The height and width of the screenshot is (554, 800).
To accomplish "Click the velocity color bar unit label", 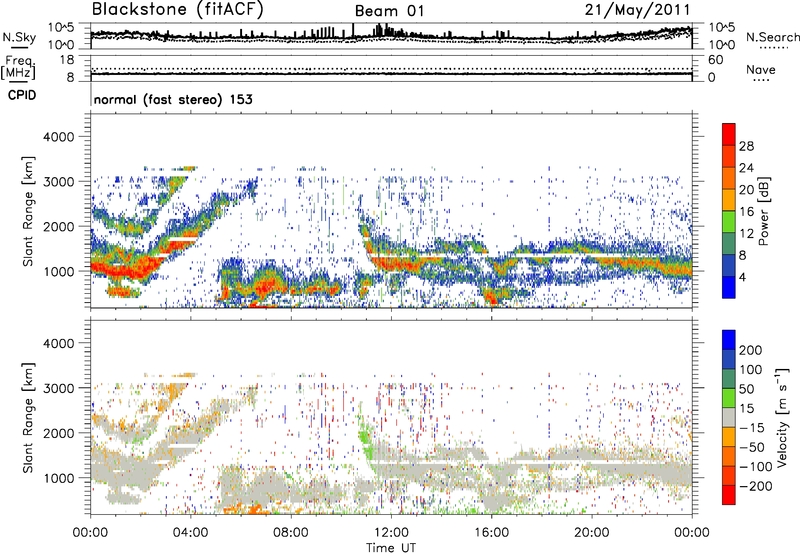I will tap(782, 417).
